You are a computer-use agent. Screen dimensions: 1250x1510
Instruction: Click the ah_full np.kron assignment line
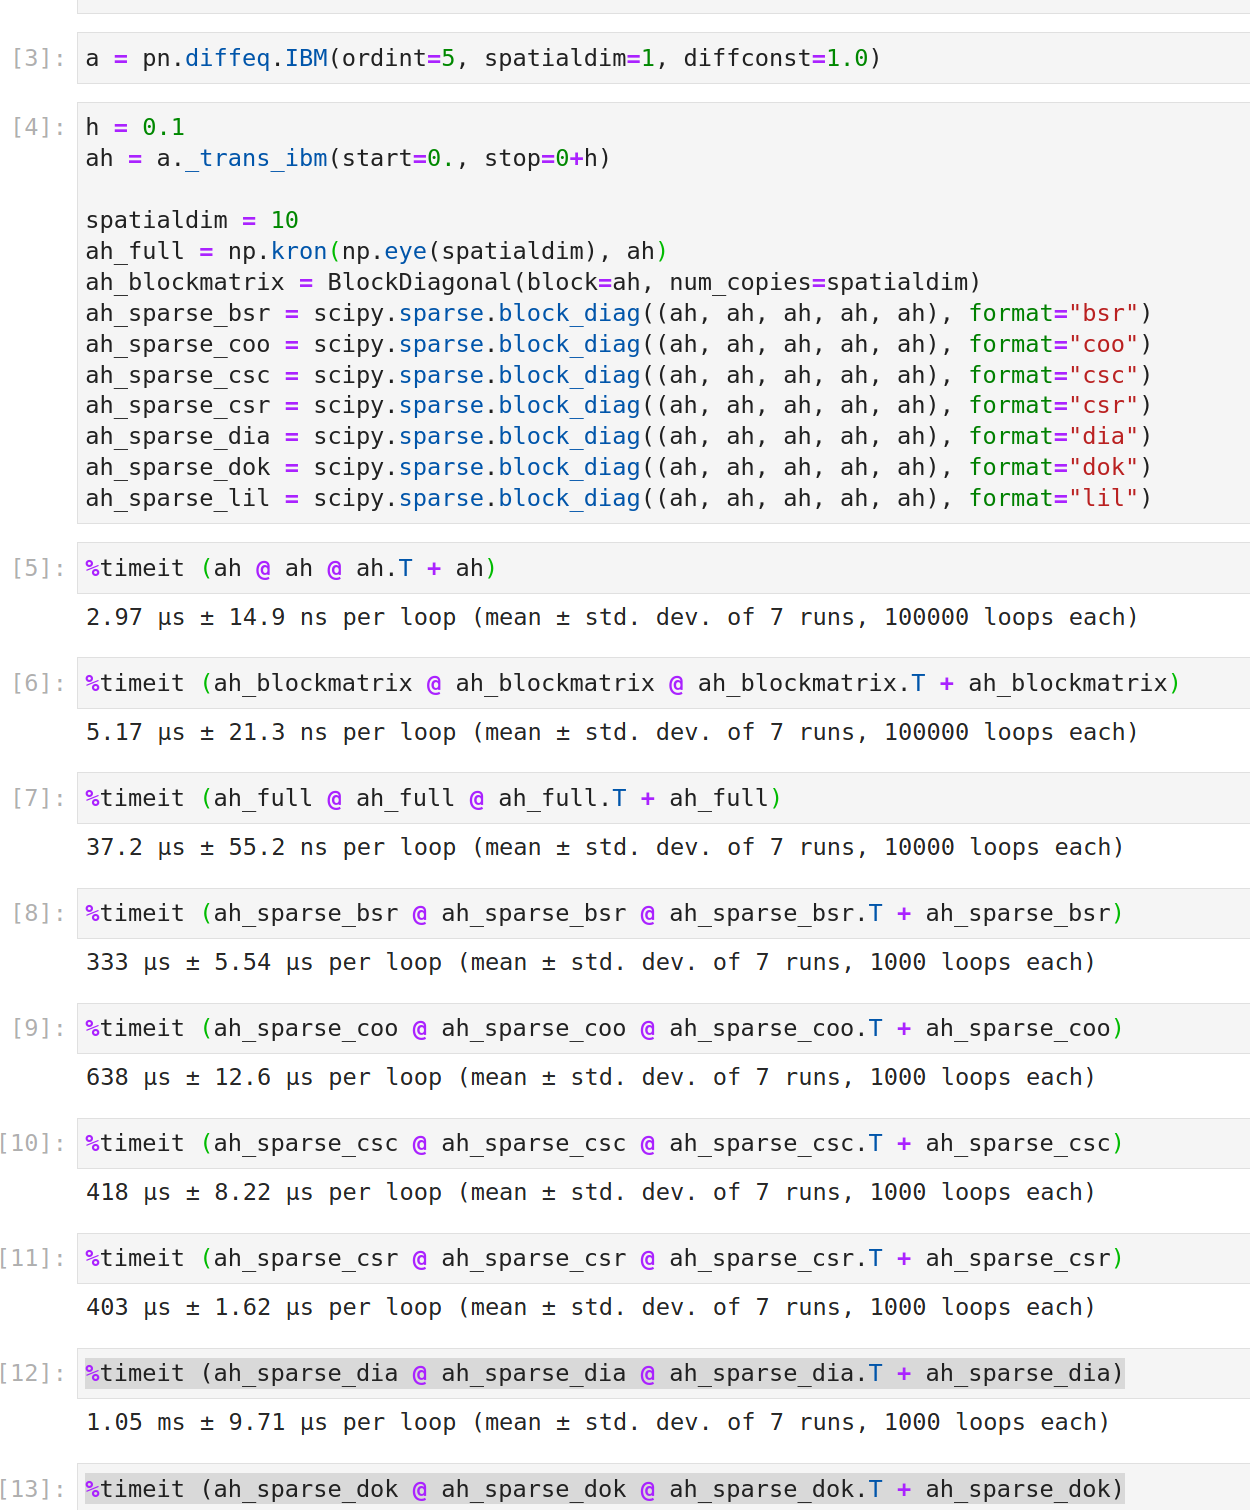point(377,251)
